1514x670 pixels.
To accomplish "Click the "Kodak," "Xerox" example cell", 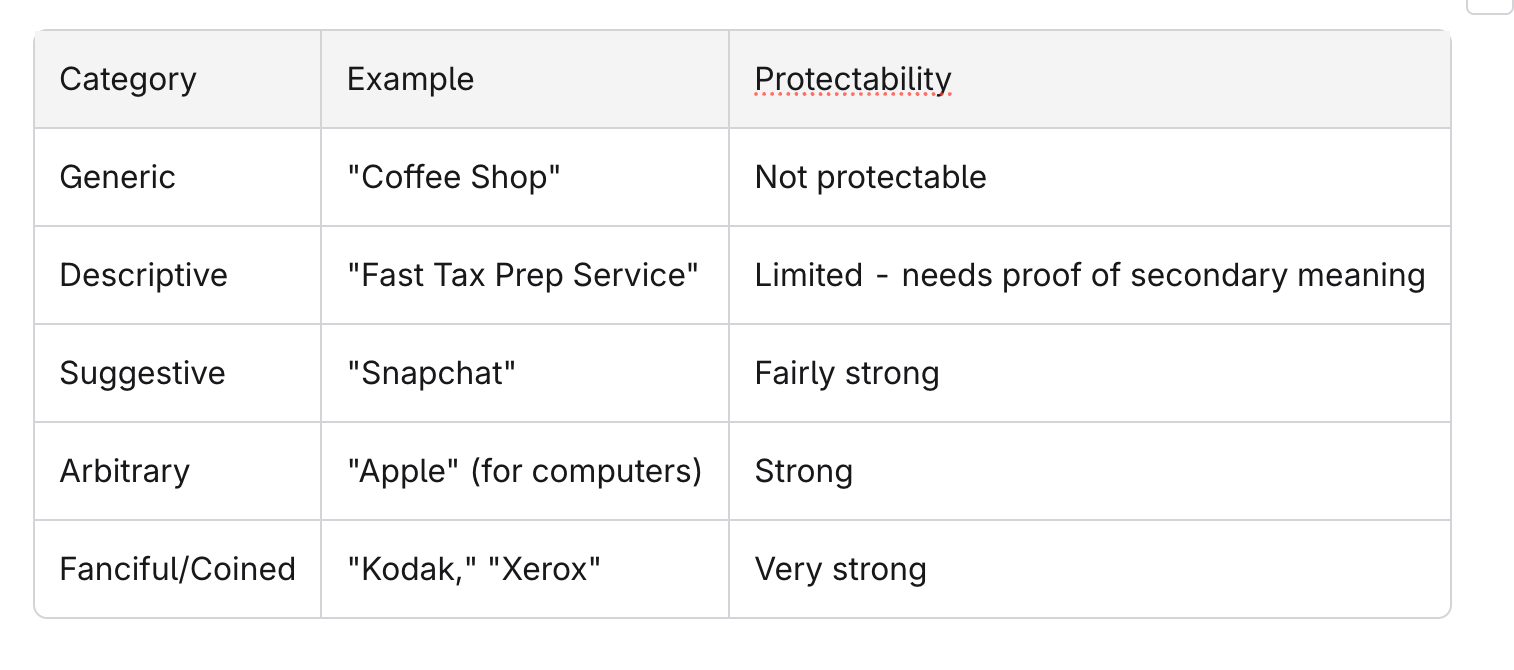I will pyautogui.click(x=525, y=569).
